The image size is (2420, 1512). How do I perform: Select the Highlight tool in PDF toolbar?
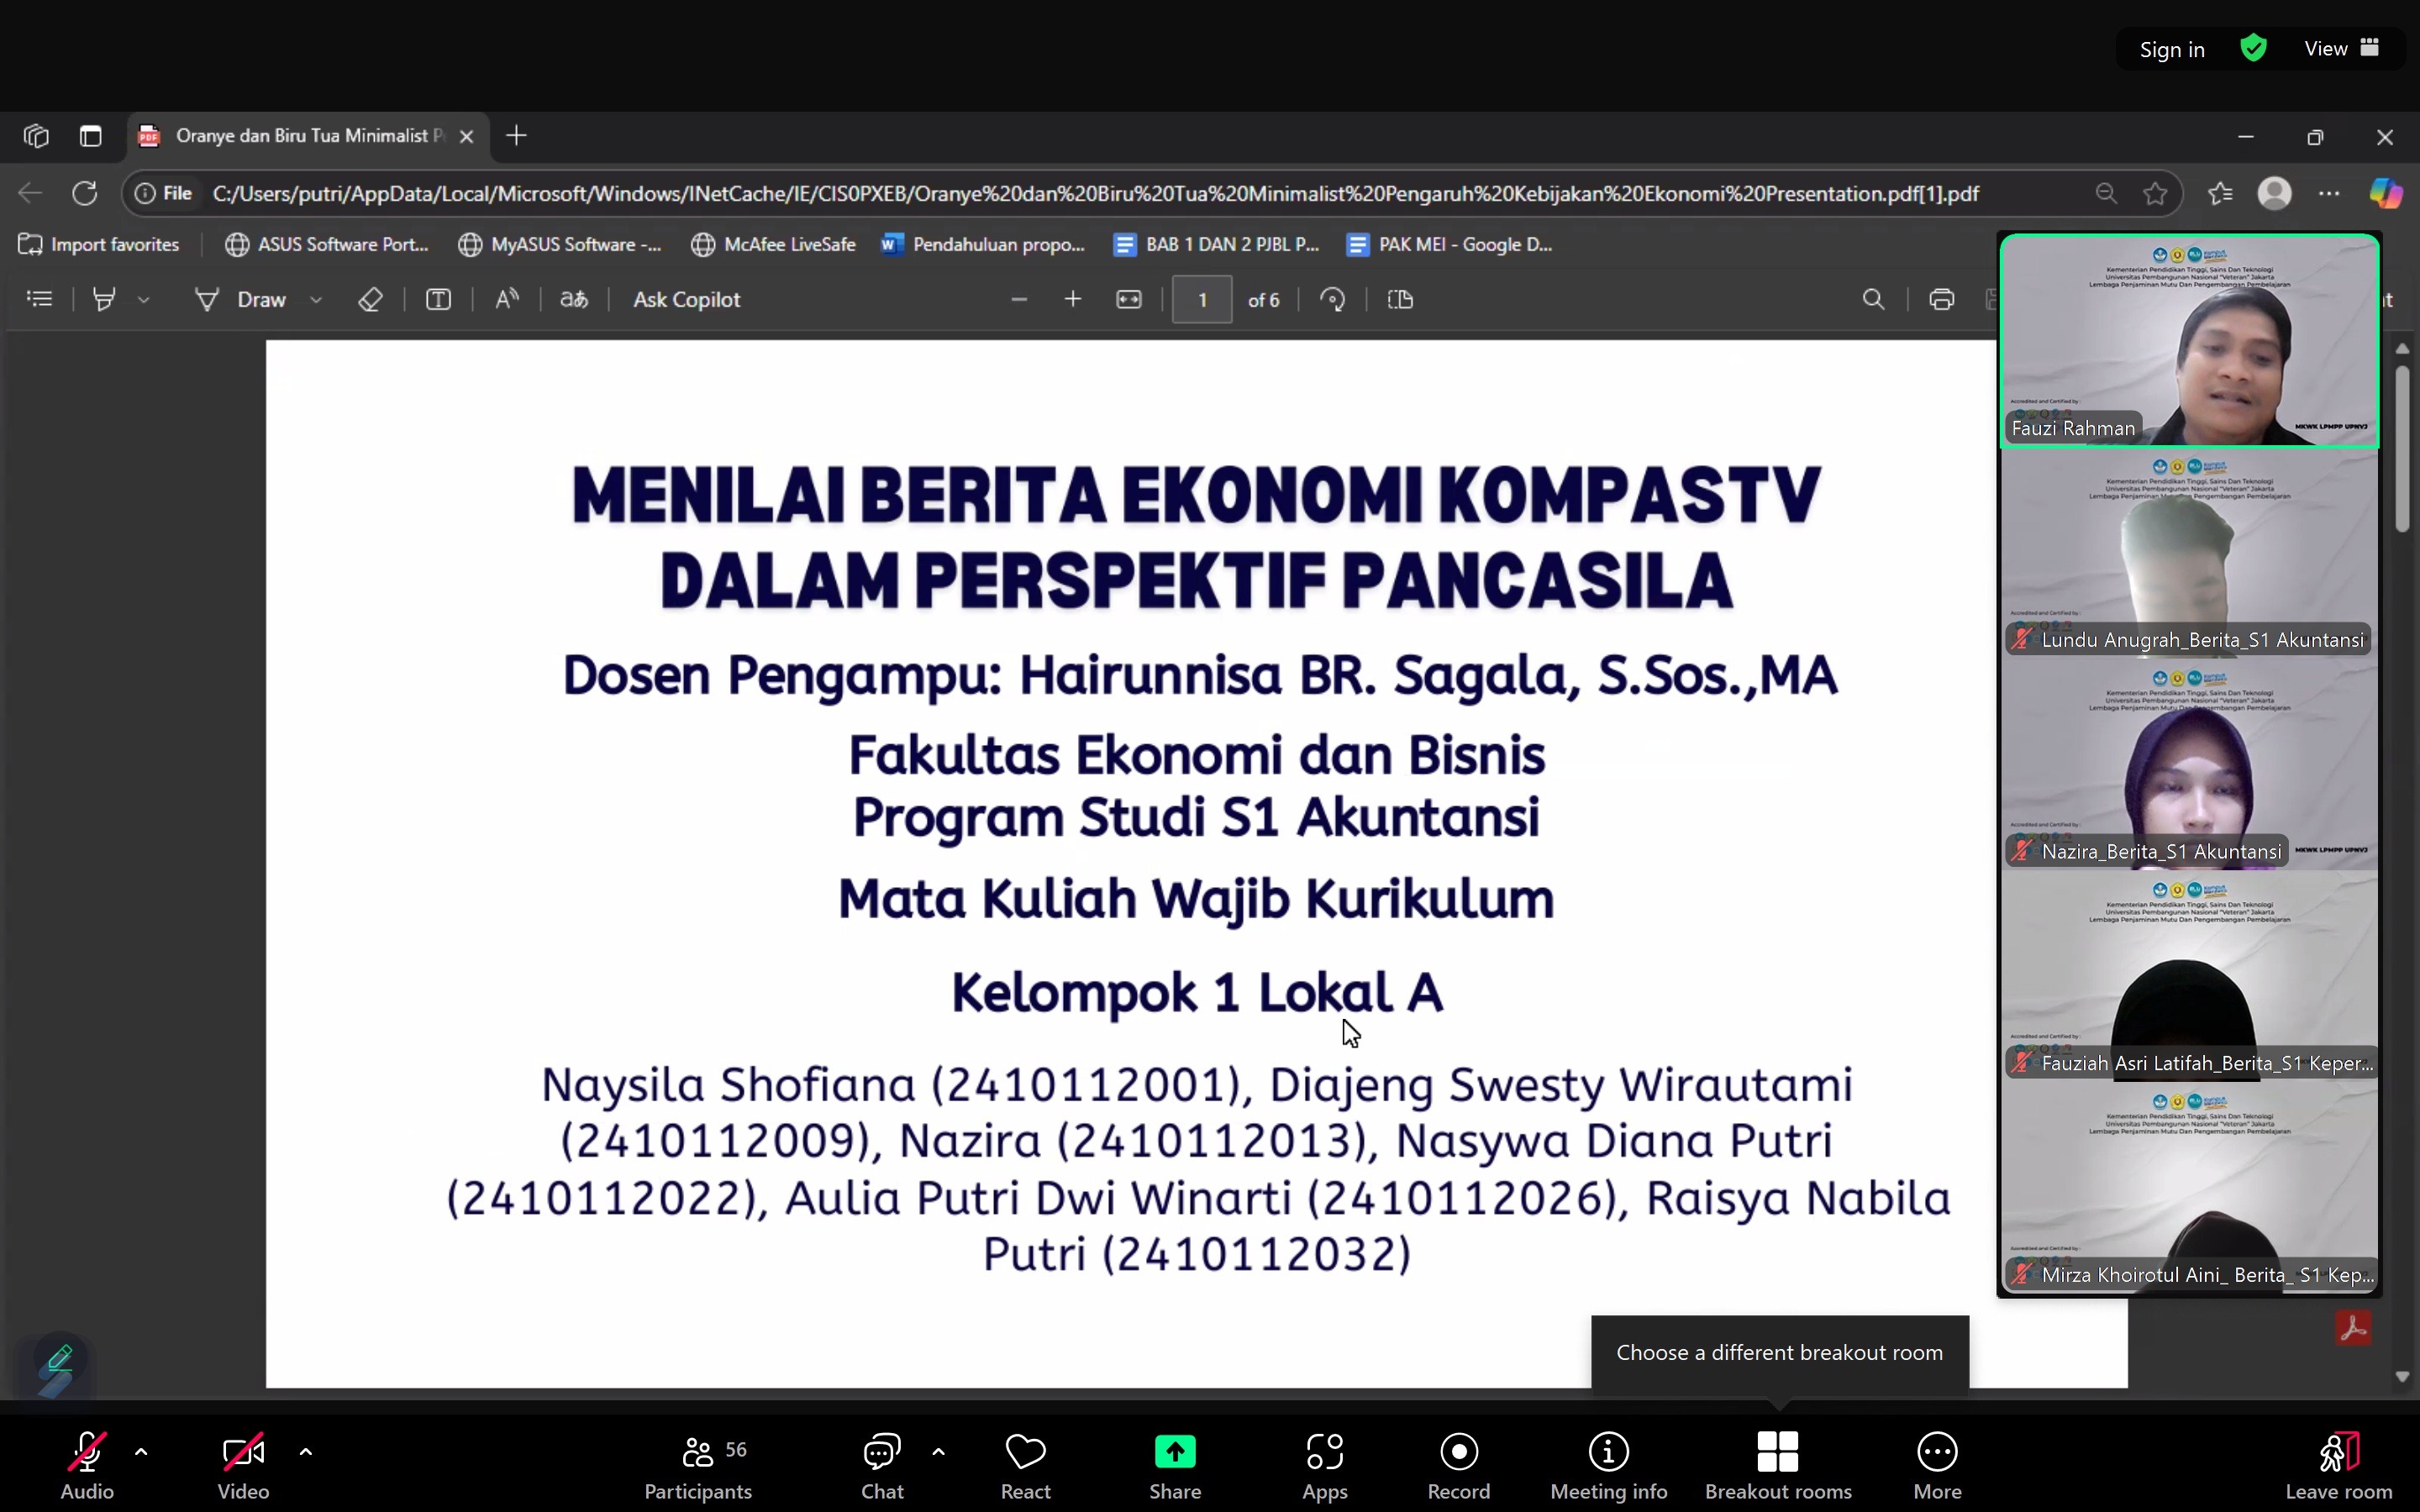click(104, 299)
